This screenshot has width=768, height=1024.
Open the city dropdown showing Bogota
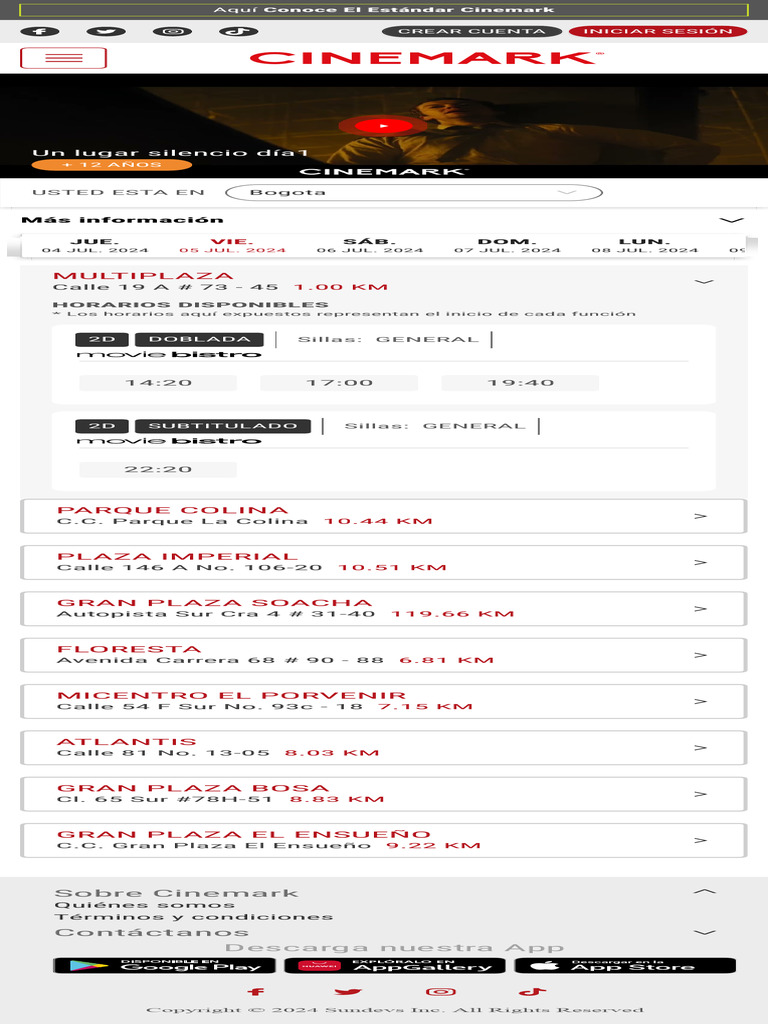click(413, 193)
